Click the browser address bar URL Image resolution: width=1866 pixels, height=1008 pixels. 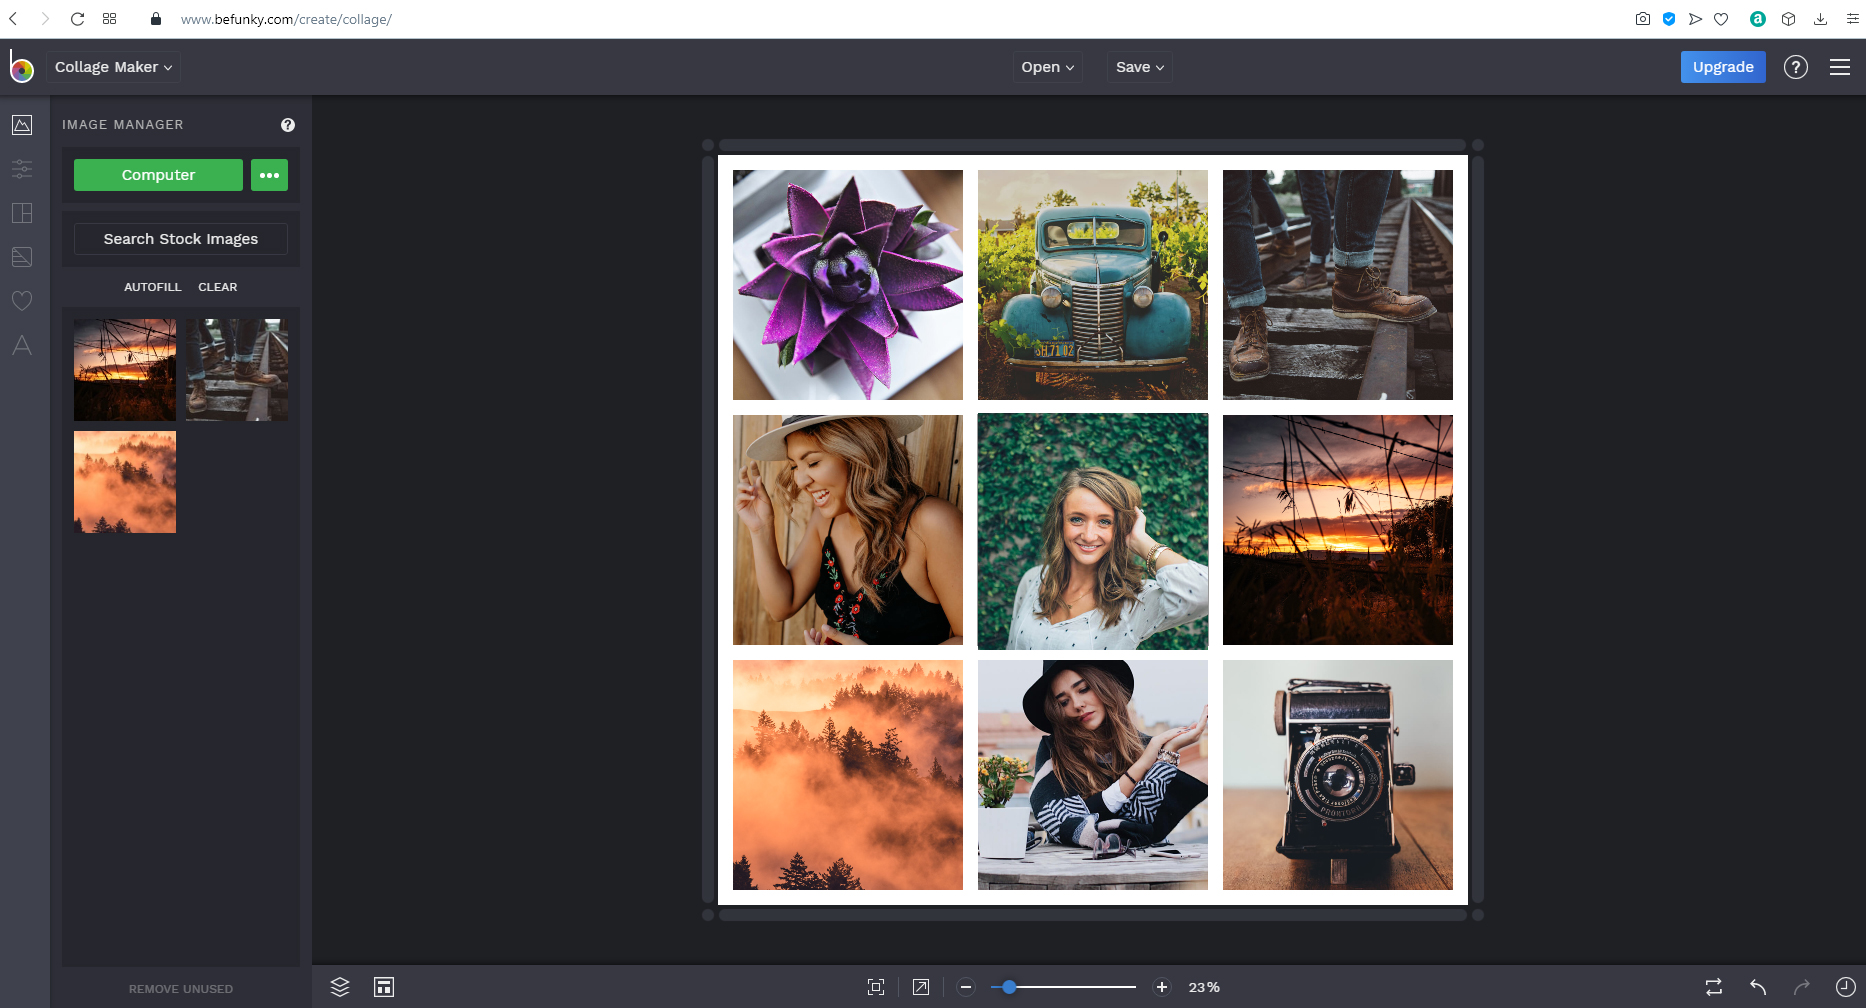(x=286, y=19)
